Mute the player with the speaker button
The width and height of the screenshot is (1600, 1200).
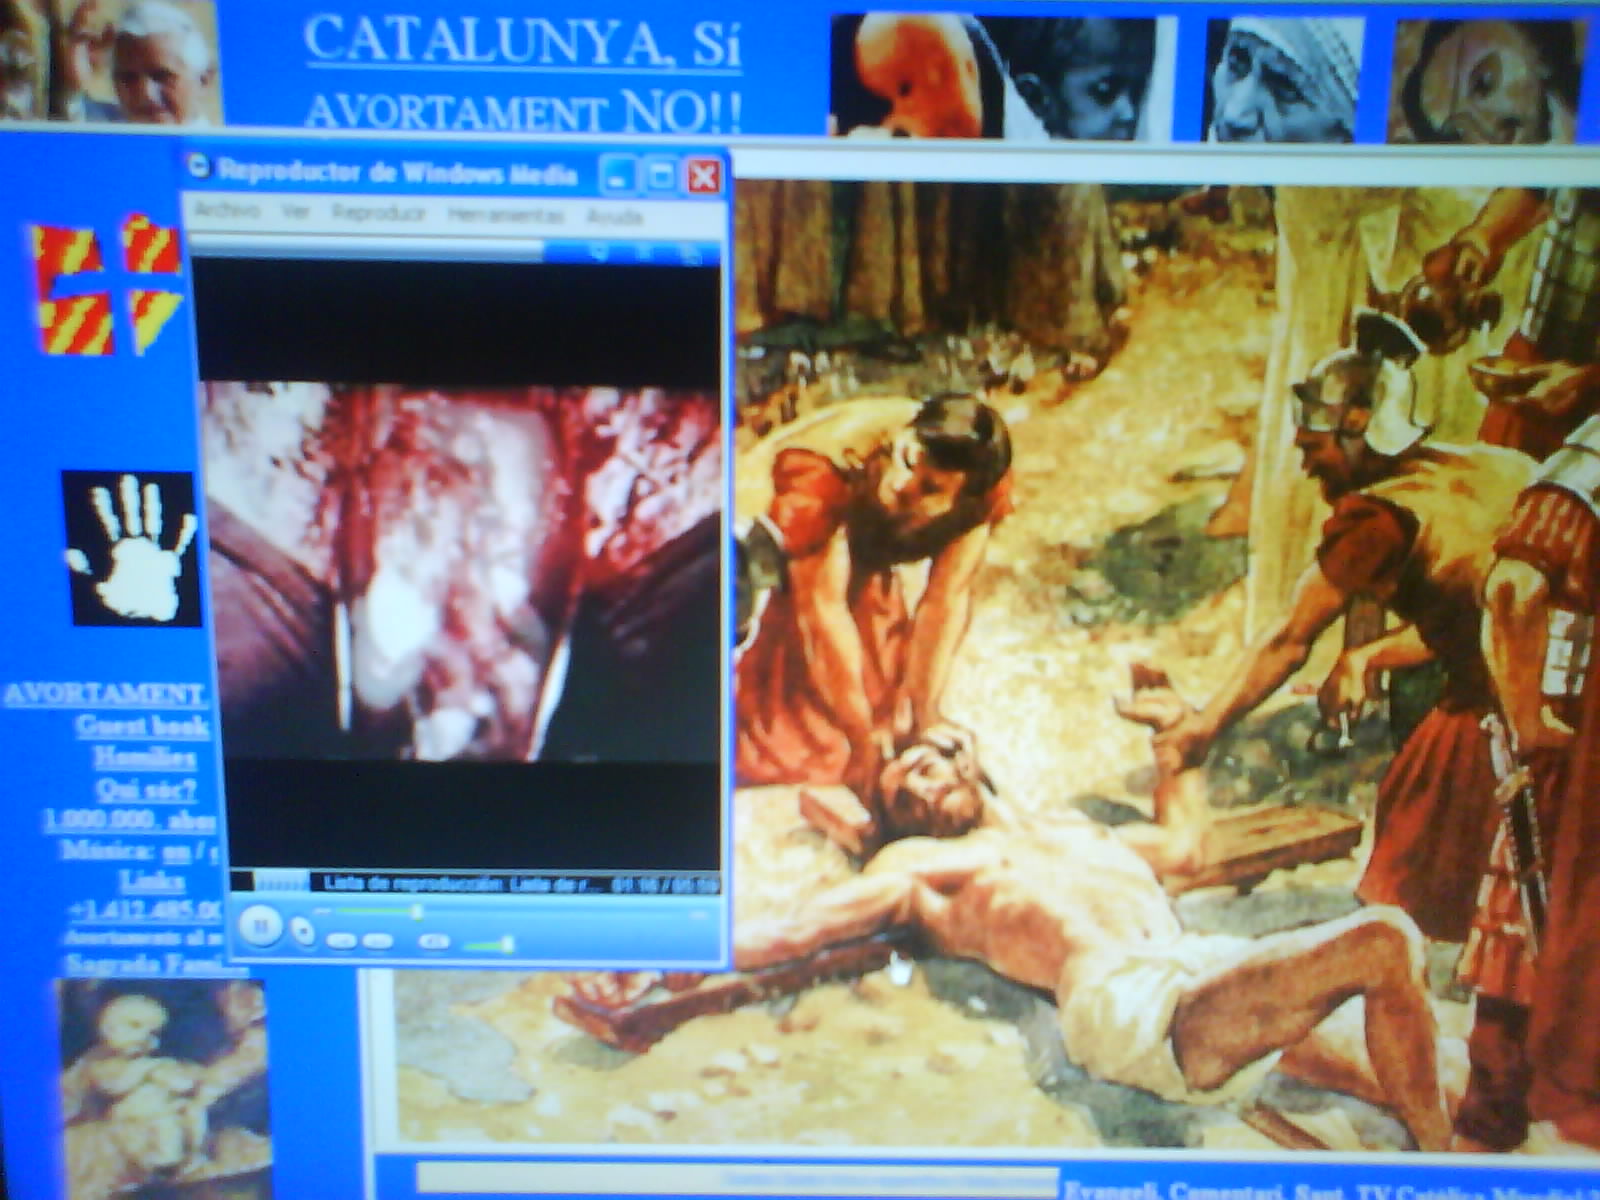433,941
